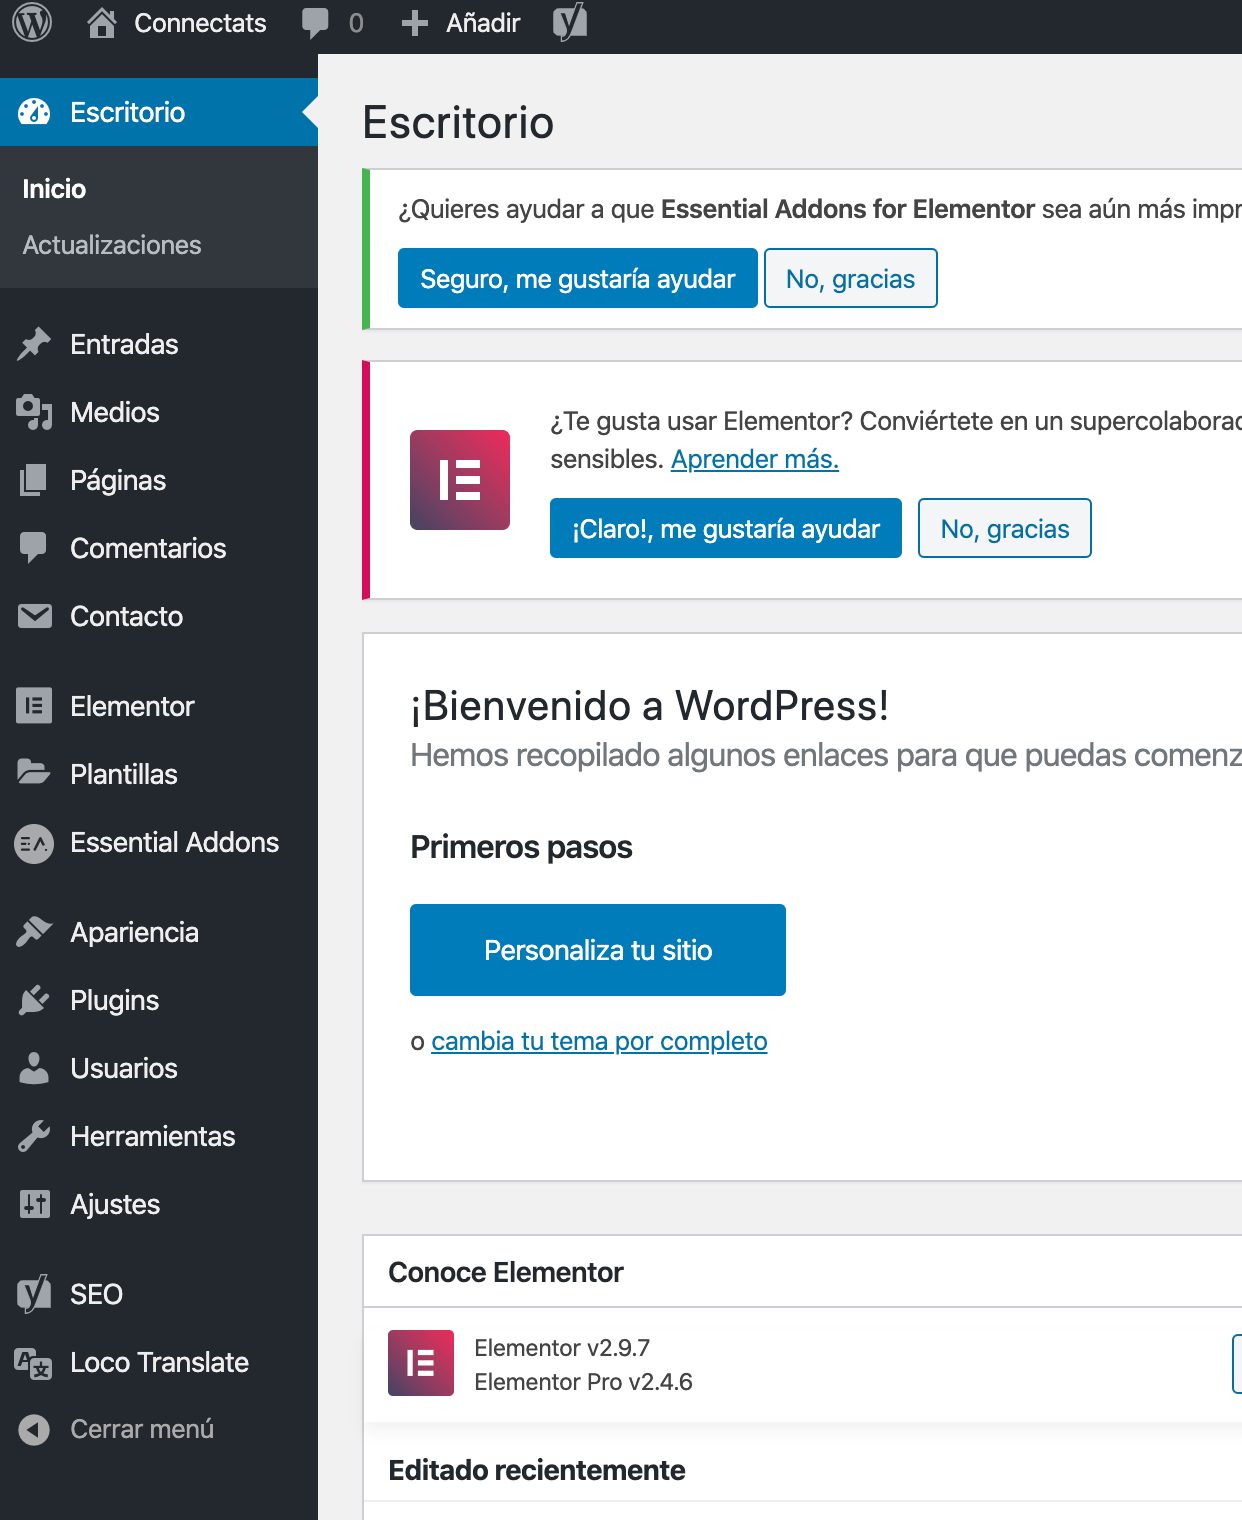Viewport: 1242px width, 1520px height.
Task: Click Connectats site name in admin bar
Action: click(x=200, y=23)
